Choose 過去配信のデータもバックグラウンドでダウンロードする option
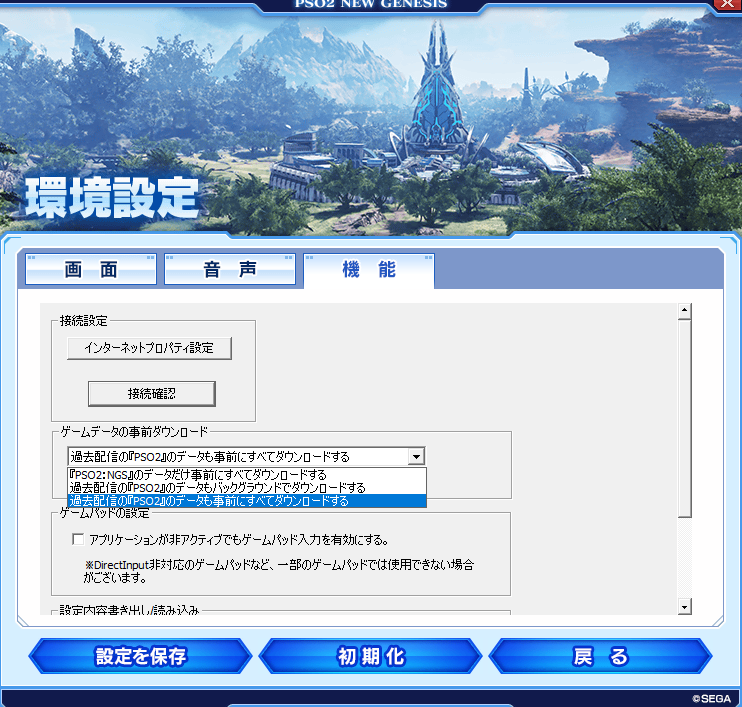 [247, 488]
